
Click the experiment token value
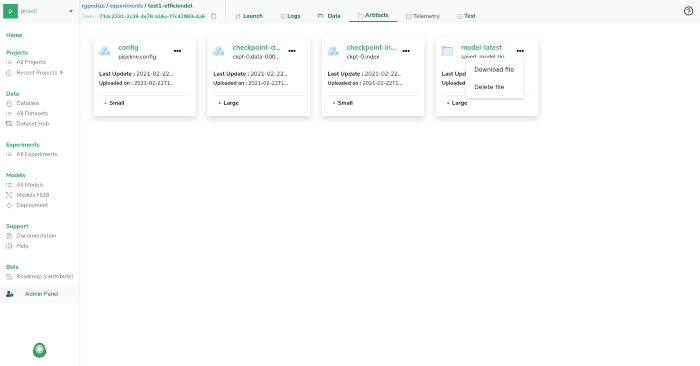coord(152,16)
